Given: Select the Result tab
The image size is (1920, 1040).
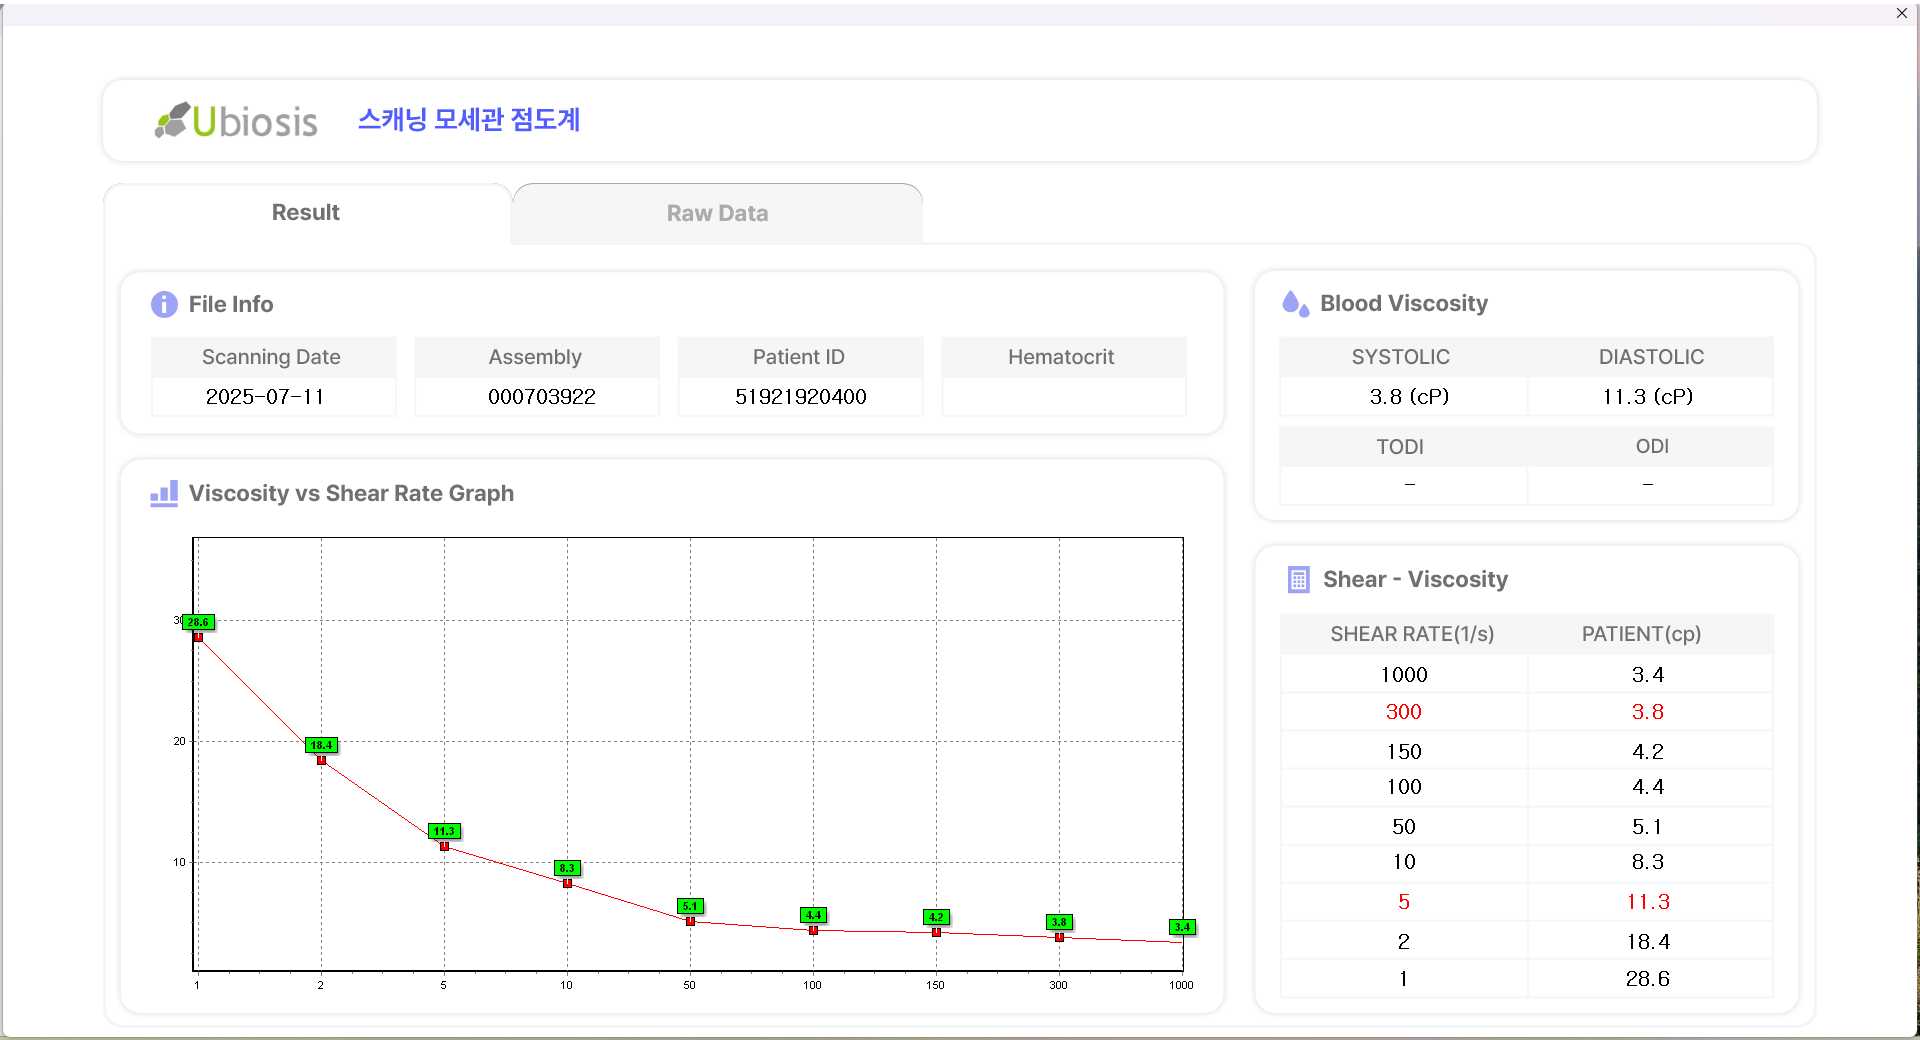Looking at the screenshot, I should pyautogui.click(x=306, y=212).
